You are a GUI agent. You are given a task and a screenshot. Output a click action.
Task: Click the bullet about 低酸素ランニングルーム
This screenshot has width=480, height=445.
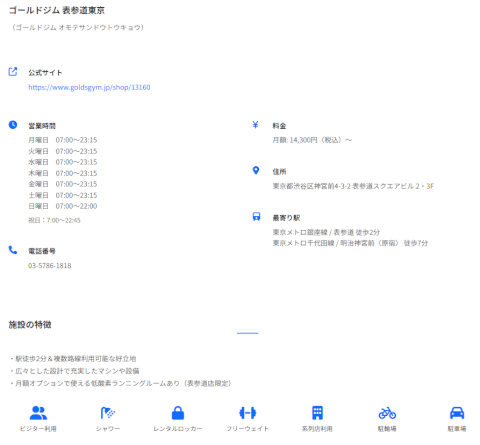click(120, 383)
